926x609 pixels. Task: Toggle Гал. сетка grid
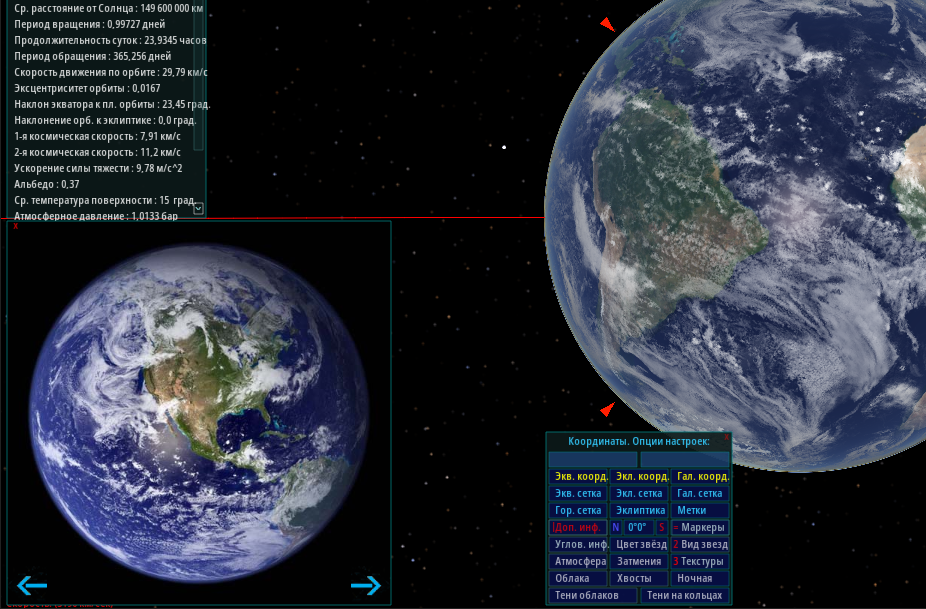pyautogui.click(x=700, y=493)
